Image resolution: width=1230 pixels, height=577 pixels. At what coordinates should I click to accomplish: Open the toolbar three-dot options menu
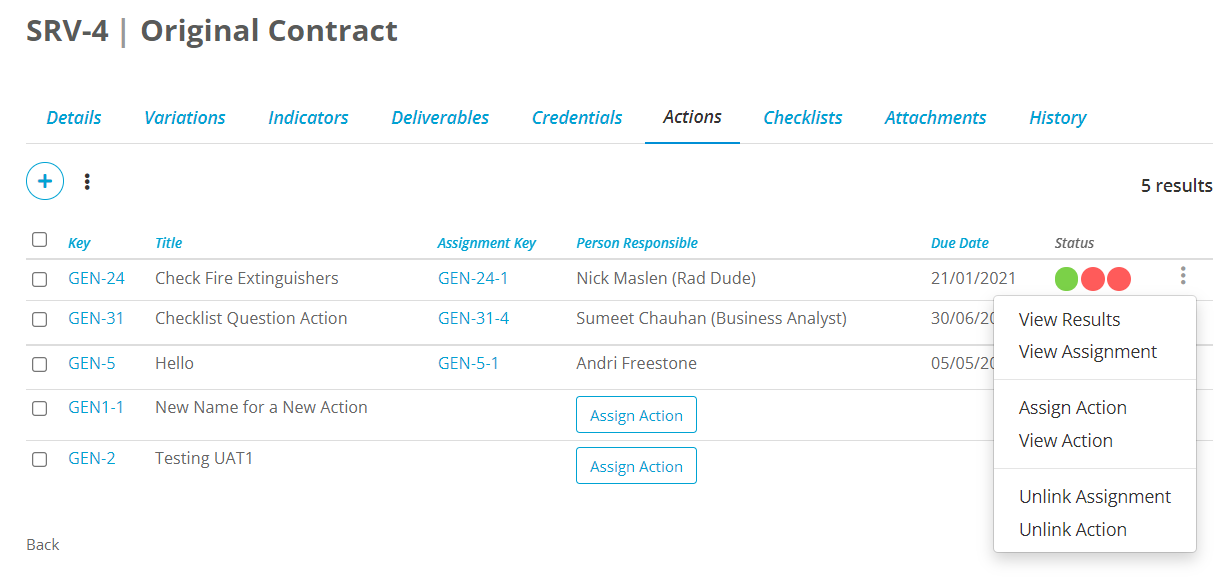tap(88, 181)
